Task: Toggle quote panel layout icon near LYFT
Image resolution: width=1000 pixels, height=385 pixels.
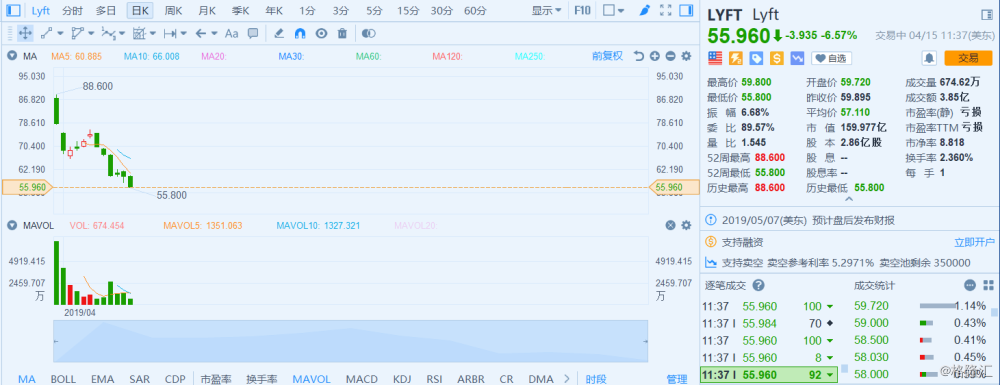Action: (x=986, y=15)
